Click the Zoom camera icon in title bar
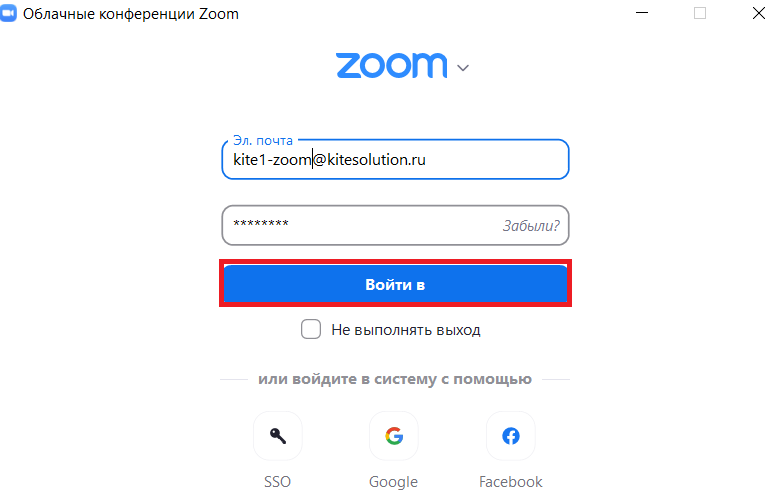The height and width of the screenshot is (500, 775). click(x=8, y=13)
